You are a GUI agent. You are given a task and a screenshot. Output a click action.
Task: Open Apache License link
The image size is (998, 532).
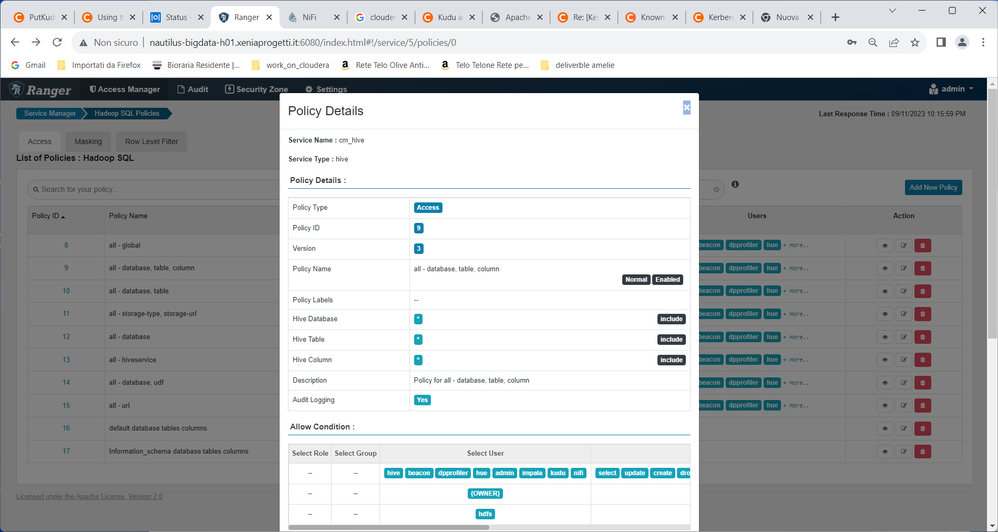[89, 496]
